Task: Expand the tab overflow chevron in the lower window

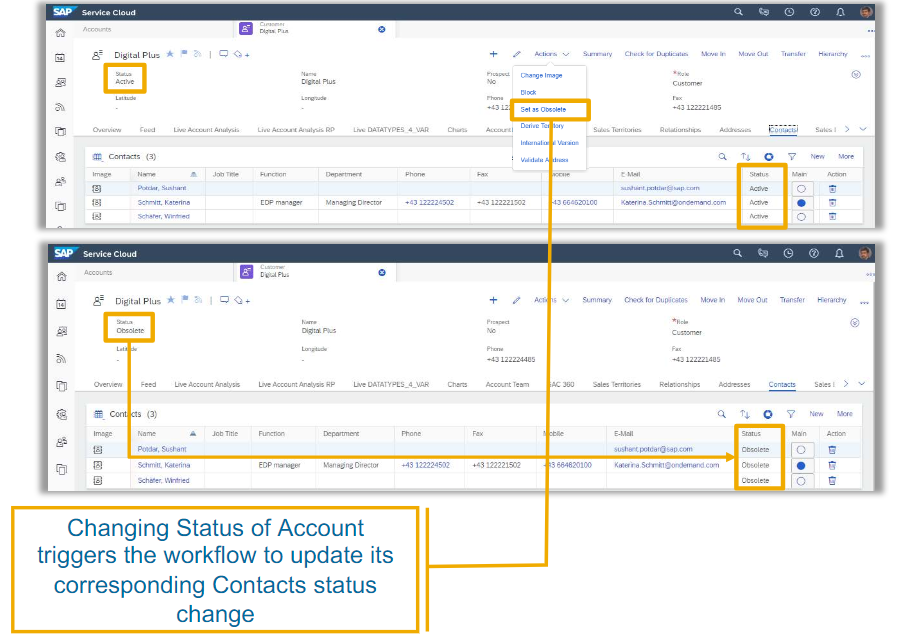Action: 862,384
